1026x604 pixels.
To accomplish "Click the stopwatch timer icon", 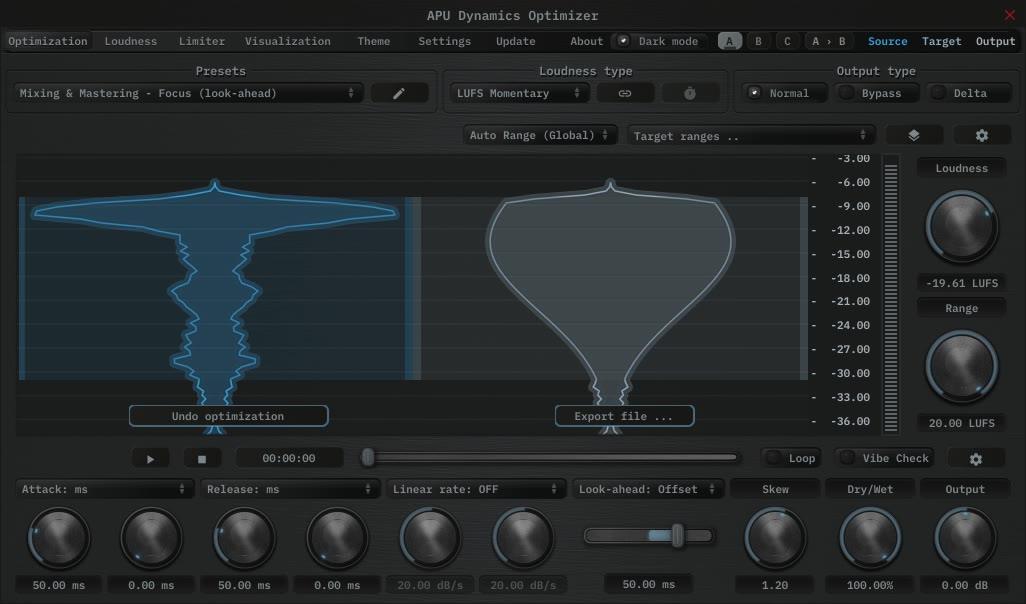I will click(x=690, y=94).
